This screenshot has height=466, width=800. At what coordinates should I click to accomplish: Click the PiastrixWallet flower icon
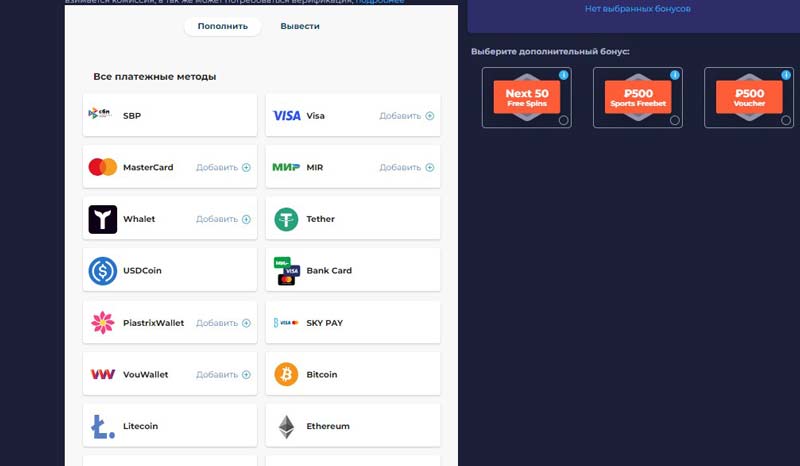click(103, 323)
